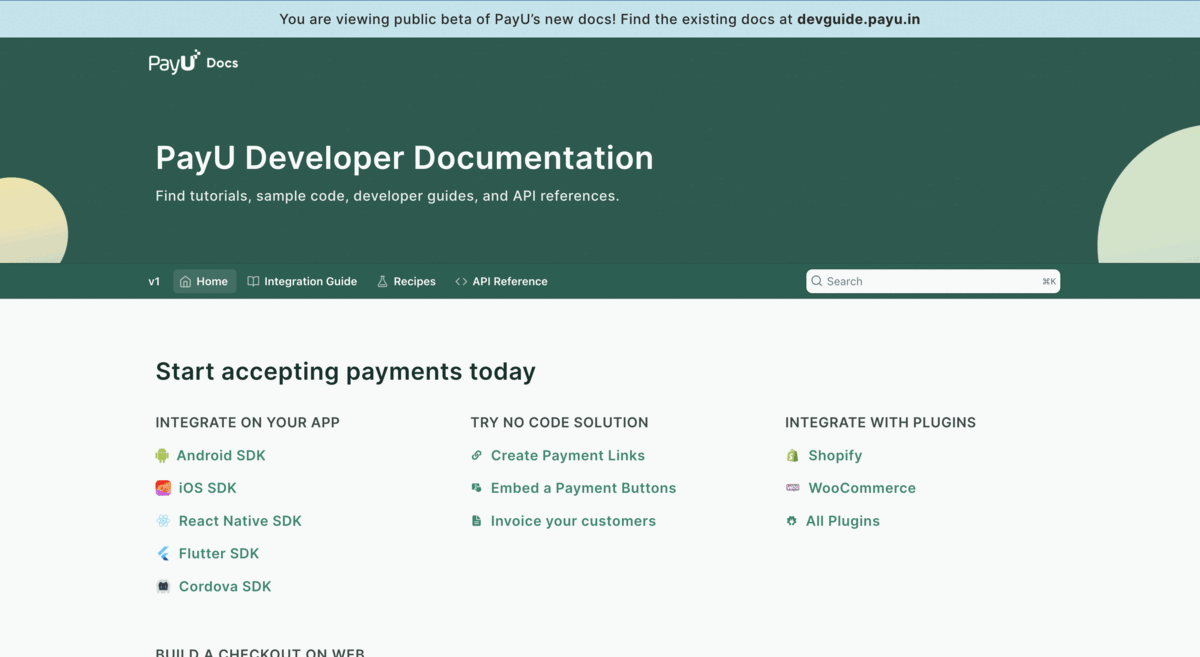
Task: Click the chain link icon beside Create Payment Links
Action: pos(476,456)
